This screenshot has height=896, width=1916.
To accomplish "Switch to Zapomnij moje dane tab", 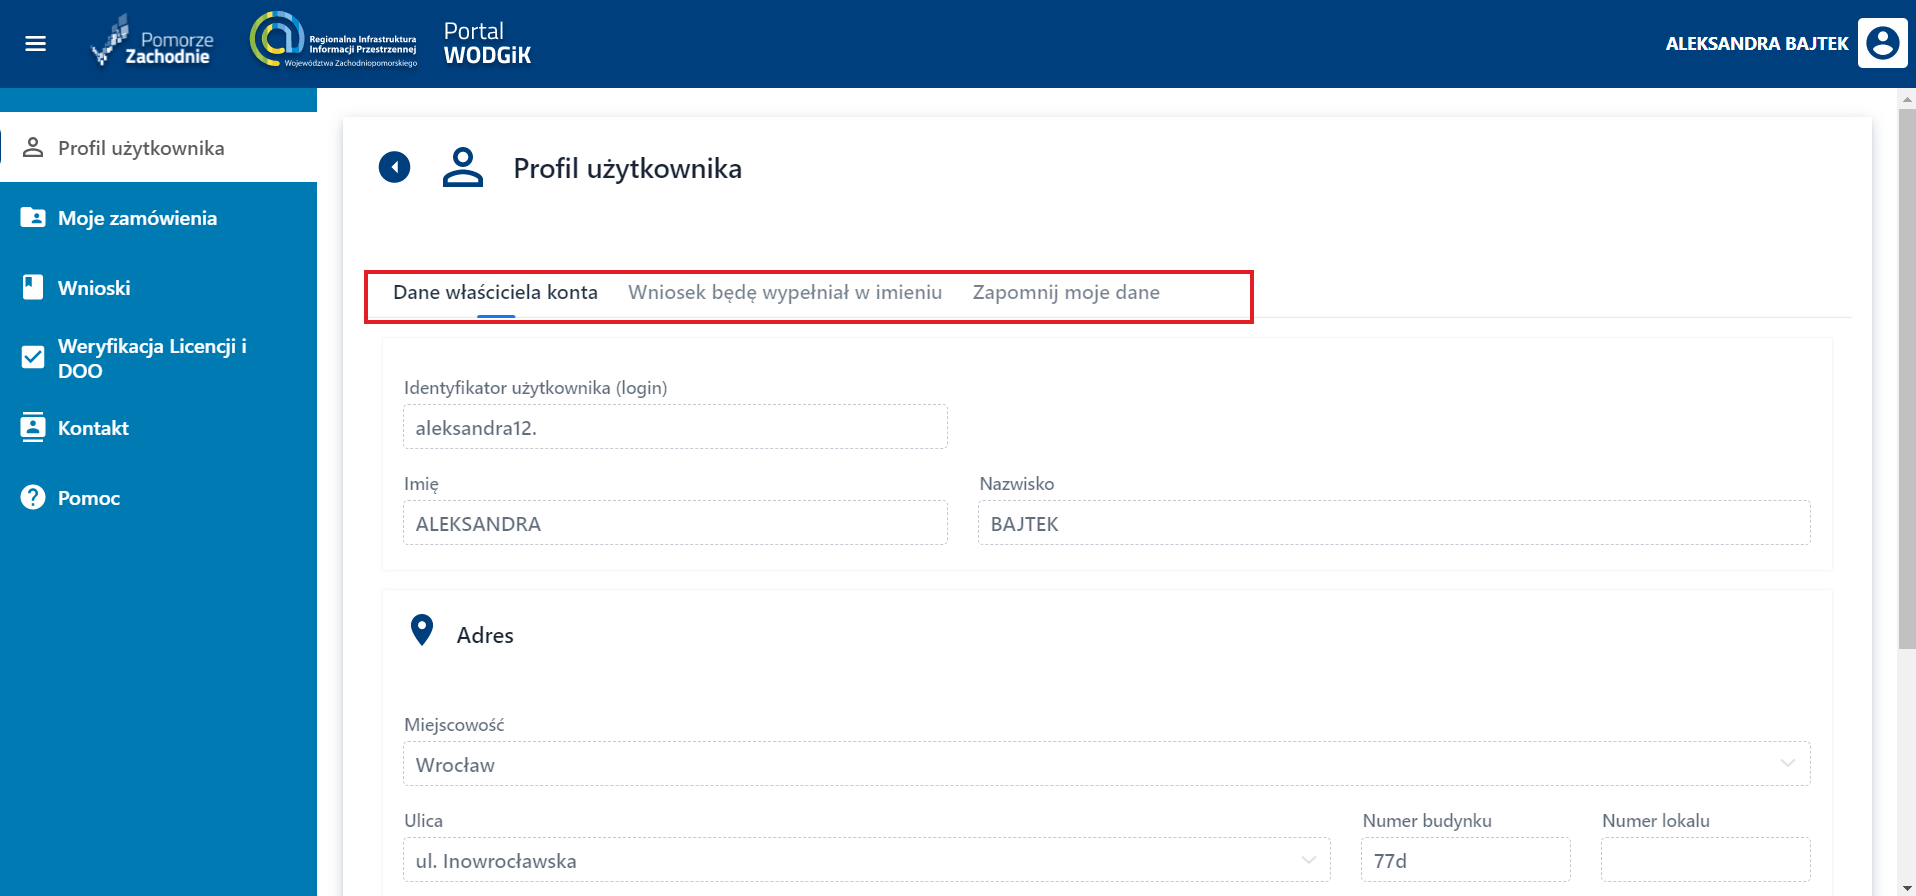I will click(1066, 293).
